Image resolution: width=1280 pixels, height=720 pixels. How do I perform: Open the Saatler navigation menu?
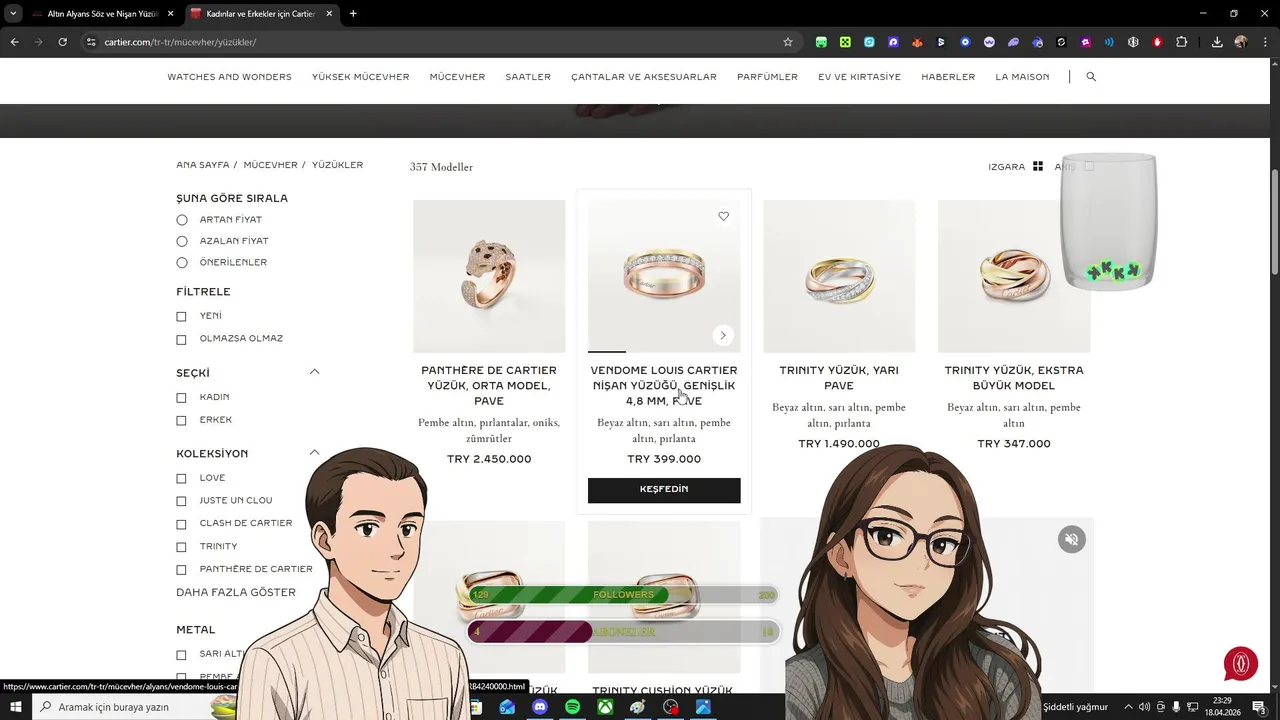[528, 77]
